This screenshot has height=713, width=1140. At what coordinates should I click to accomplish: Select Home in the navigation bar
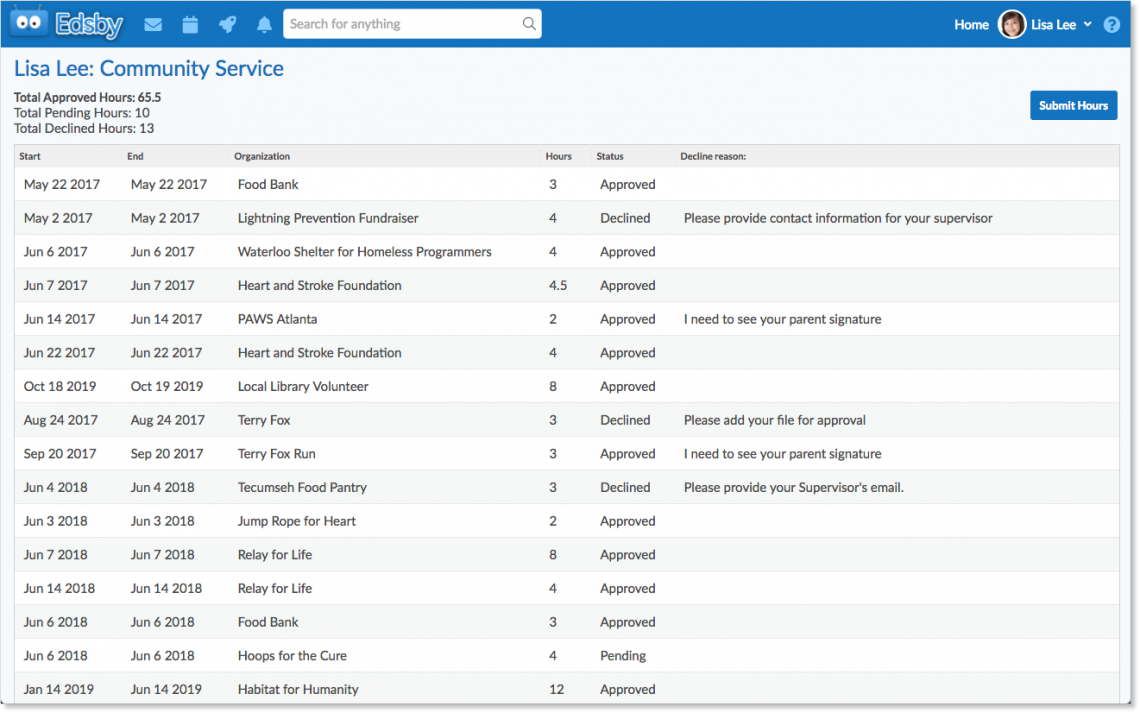click(x=971, y=24)
